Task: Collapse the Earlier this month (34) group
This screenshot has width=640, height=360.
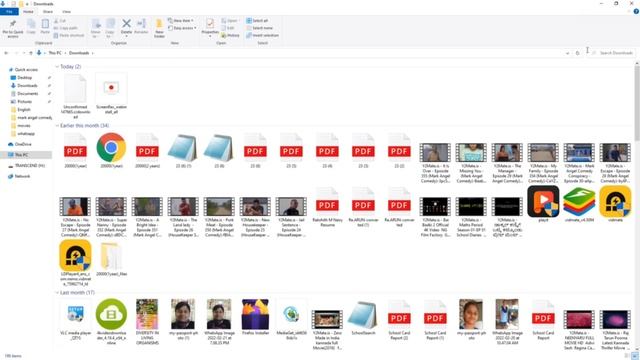Action: tap(58, 126)
